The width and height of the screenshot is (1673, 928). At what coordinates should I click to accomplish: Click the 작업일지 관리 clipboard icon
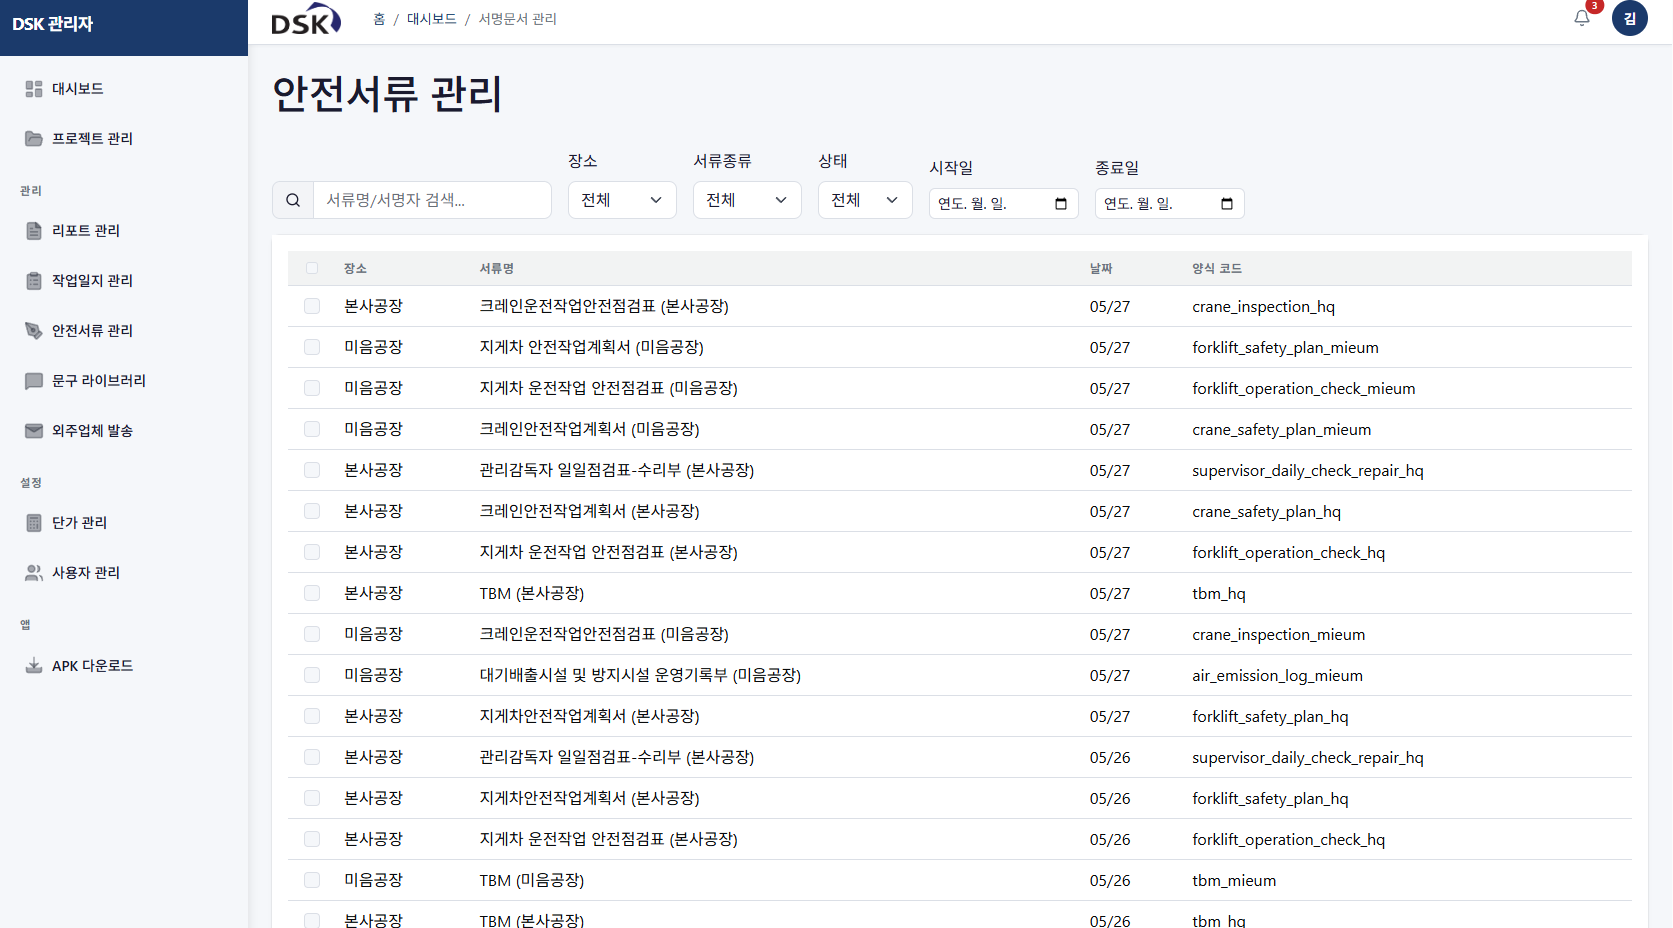[34, 281]
